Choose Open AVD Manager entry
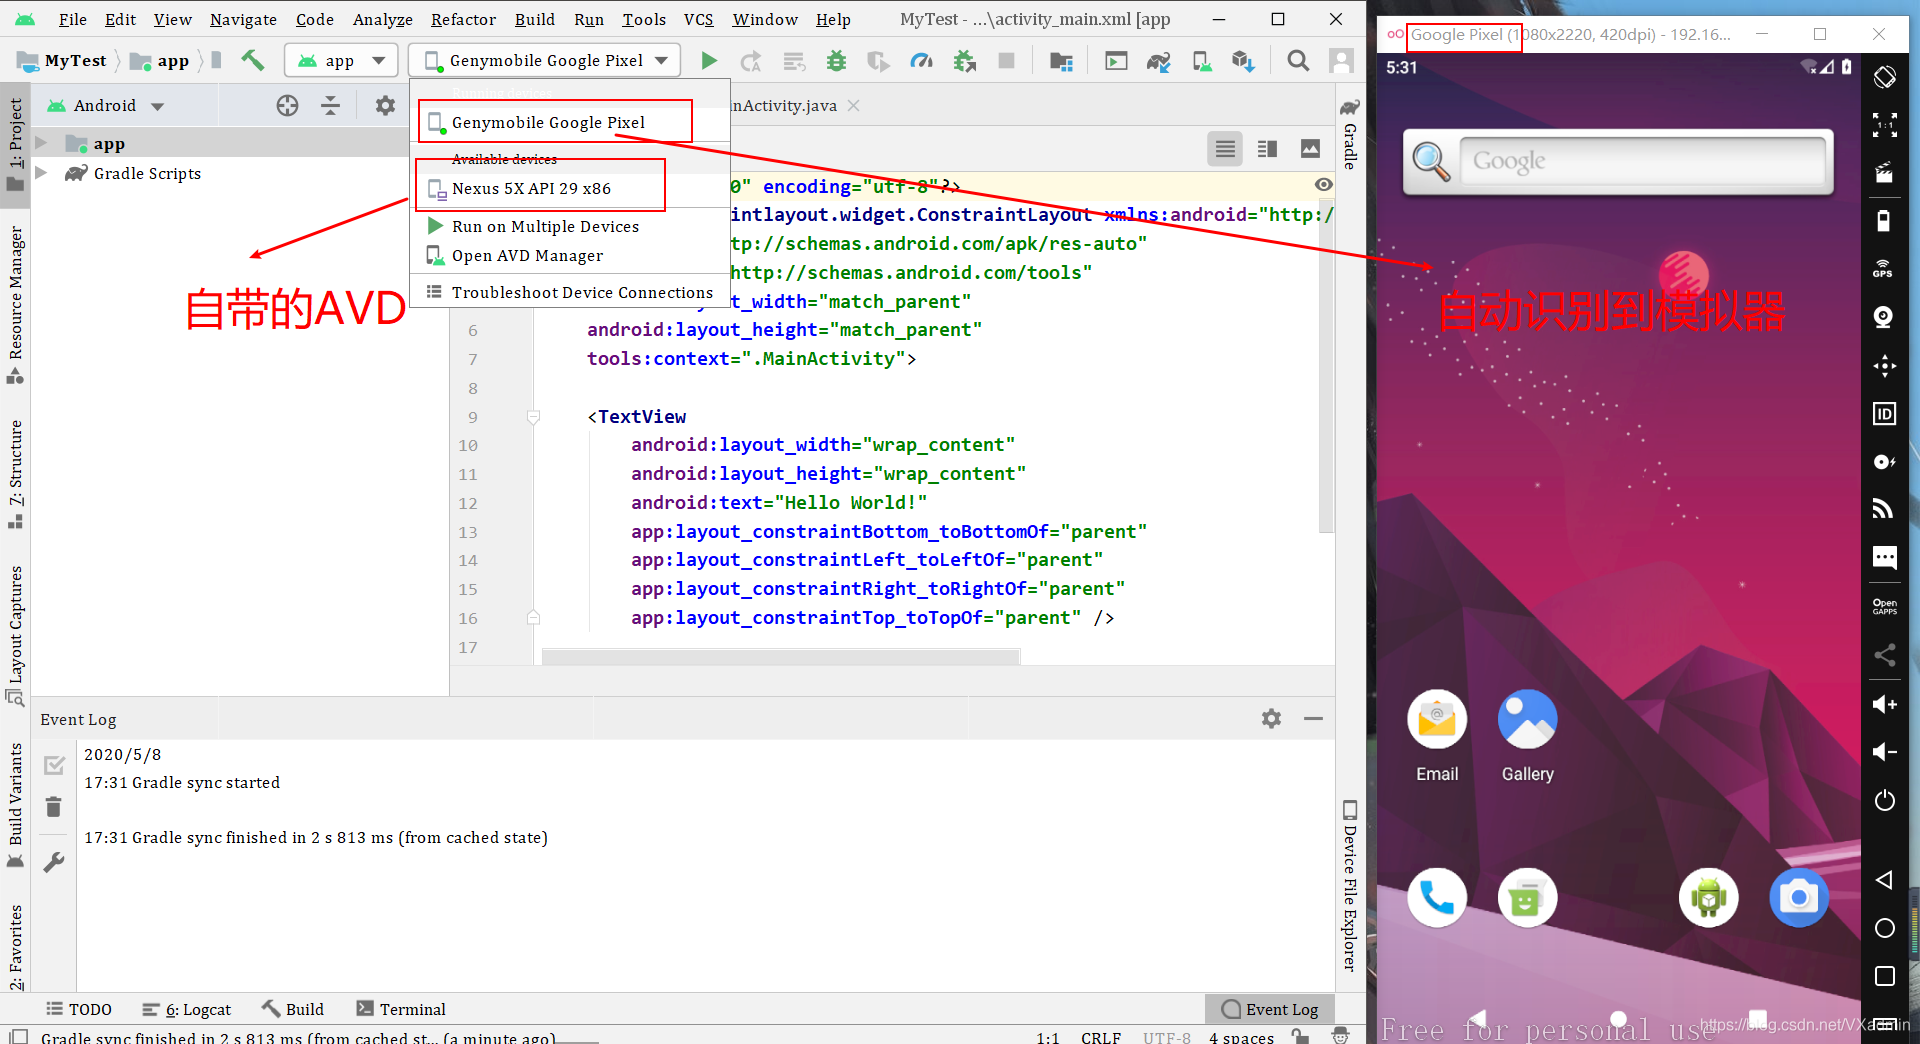This screenshot has height=1044, width=1920. click(x=570, y=255)
